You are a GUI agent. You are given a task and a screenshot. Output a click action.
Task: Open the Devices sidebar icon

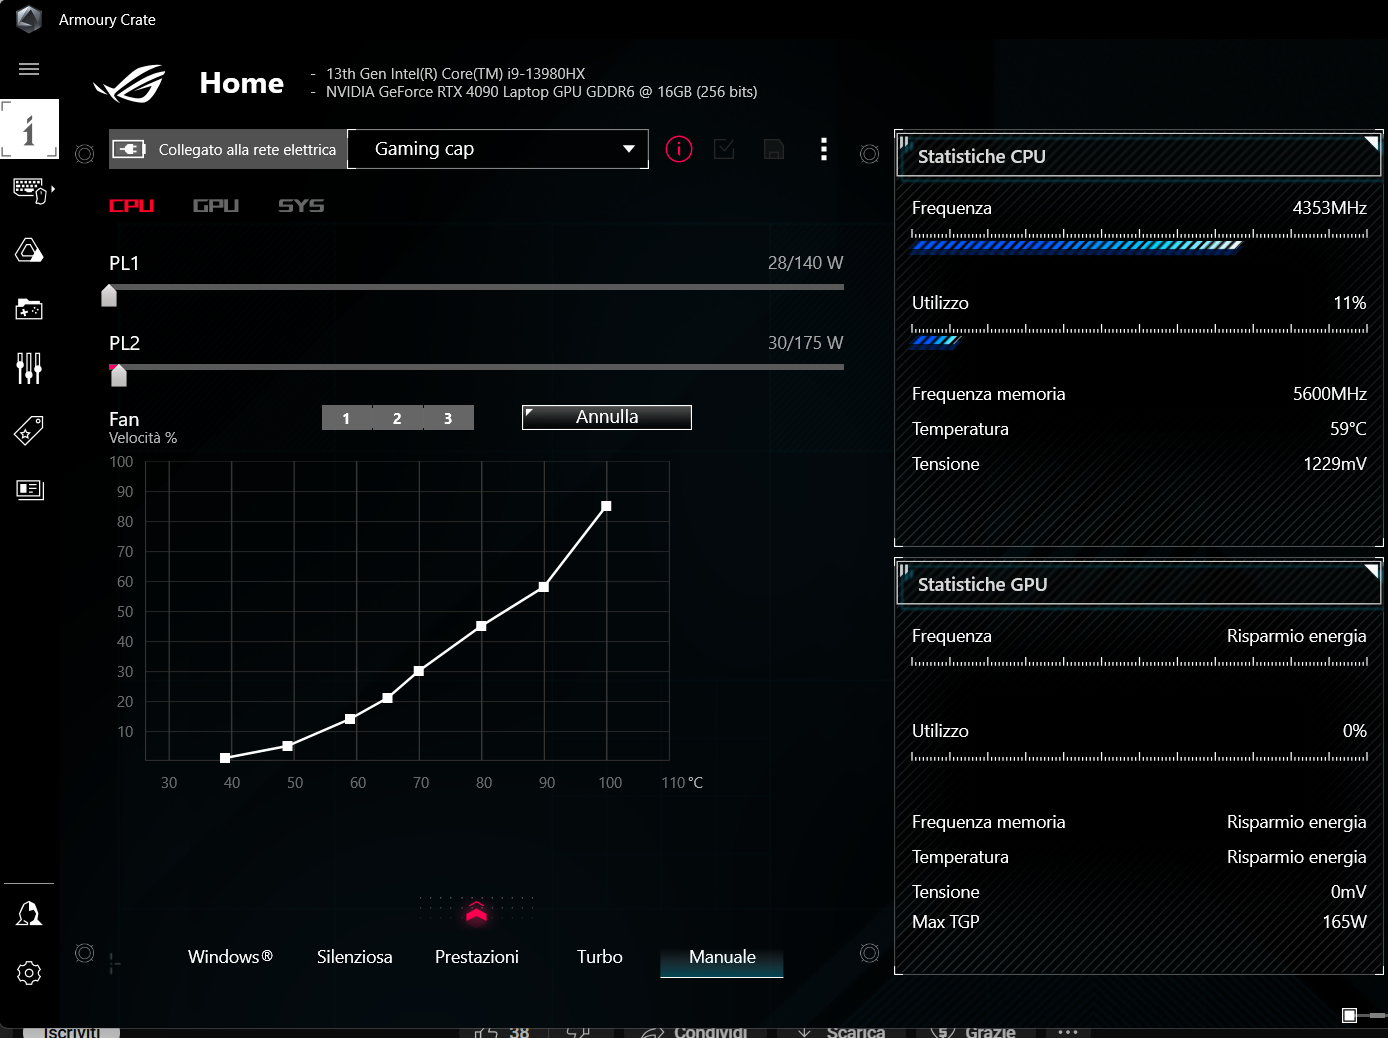click(x=30, y=189)
